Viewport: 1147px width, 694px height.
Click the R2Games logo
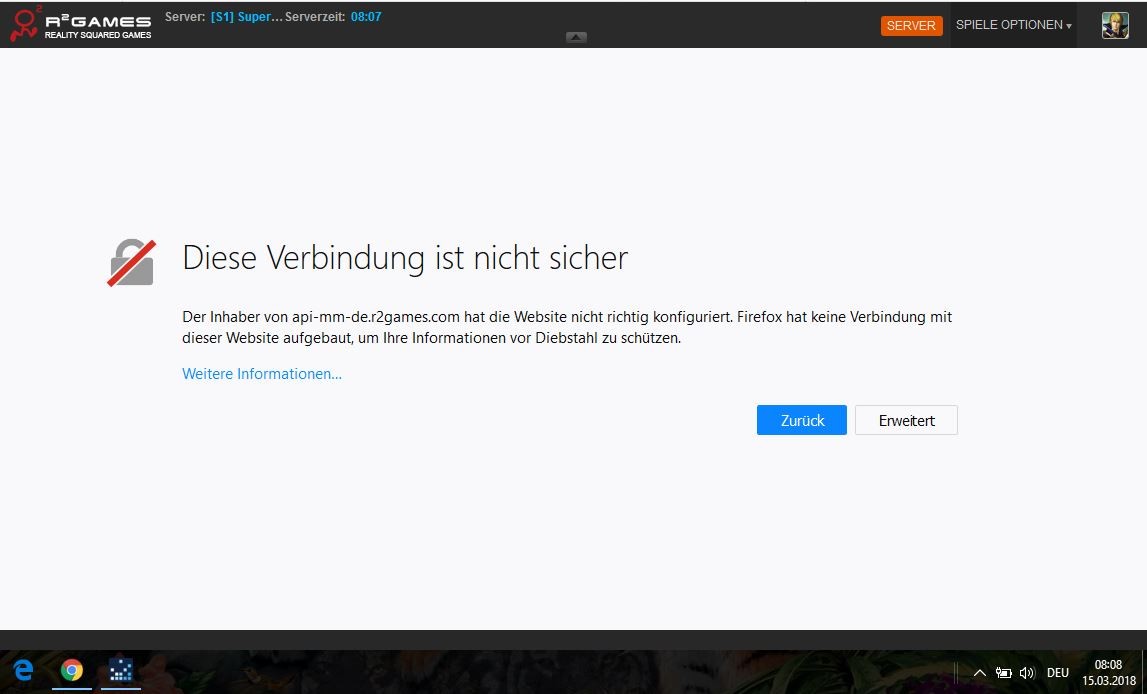(x=80, y=25)
